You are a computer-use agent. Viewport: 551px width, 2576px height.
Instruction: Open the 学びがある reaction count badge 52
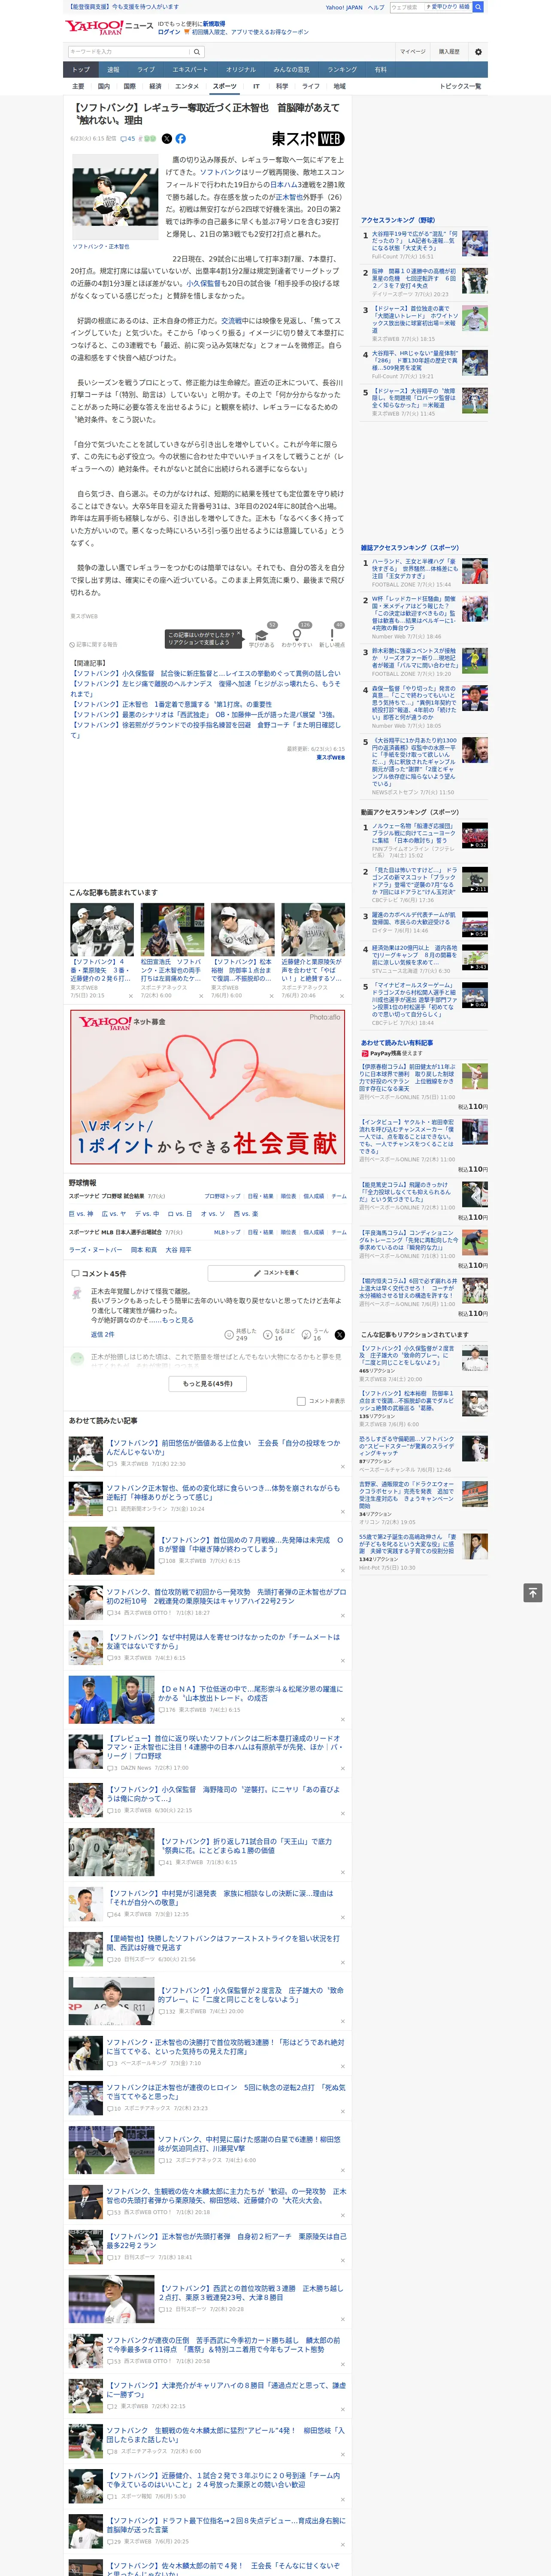[x=272, y=625]
